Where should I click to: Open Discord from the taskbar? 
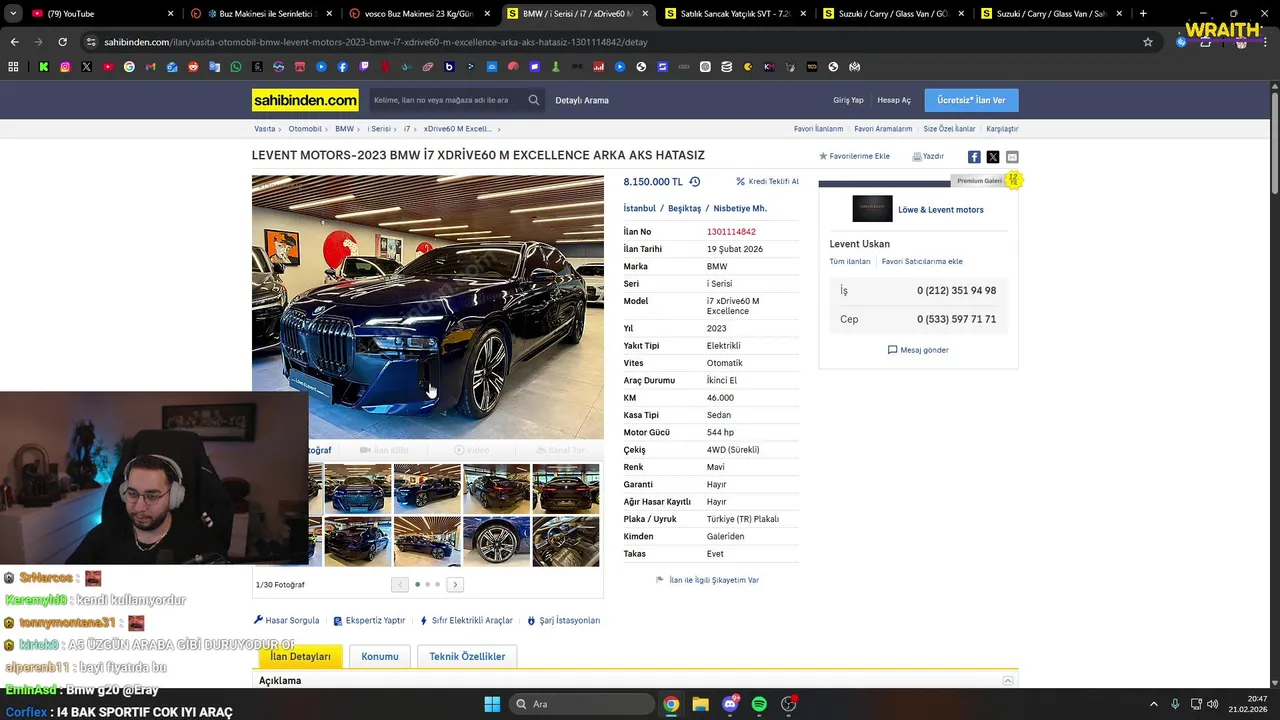click(730, 704)
